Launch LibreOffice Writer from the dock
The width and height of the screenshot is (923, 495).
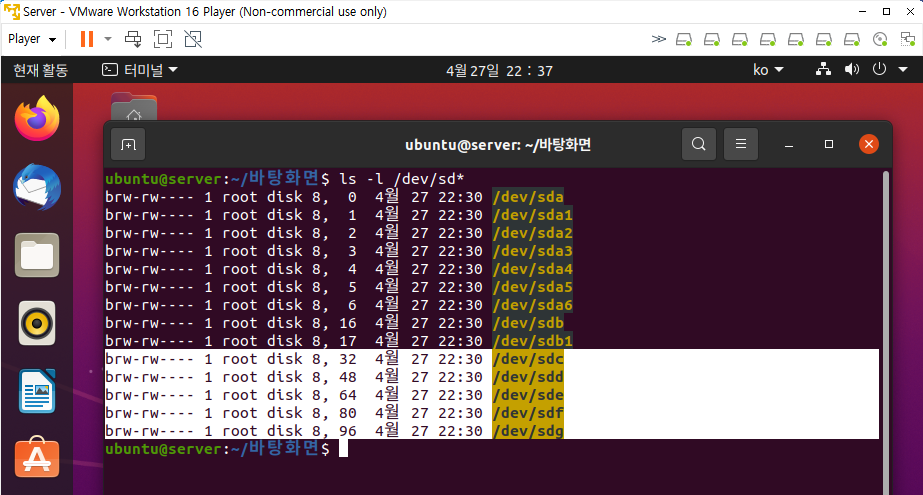click(x=37, y=391)
